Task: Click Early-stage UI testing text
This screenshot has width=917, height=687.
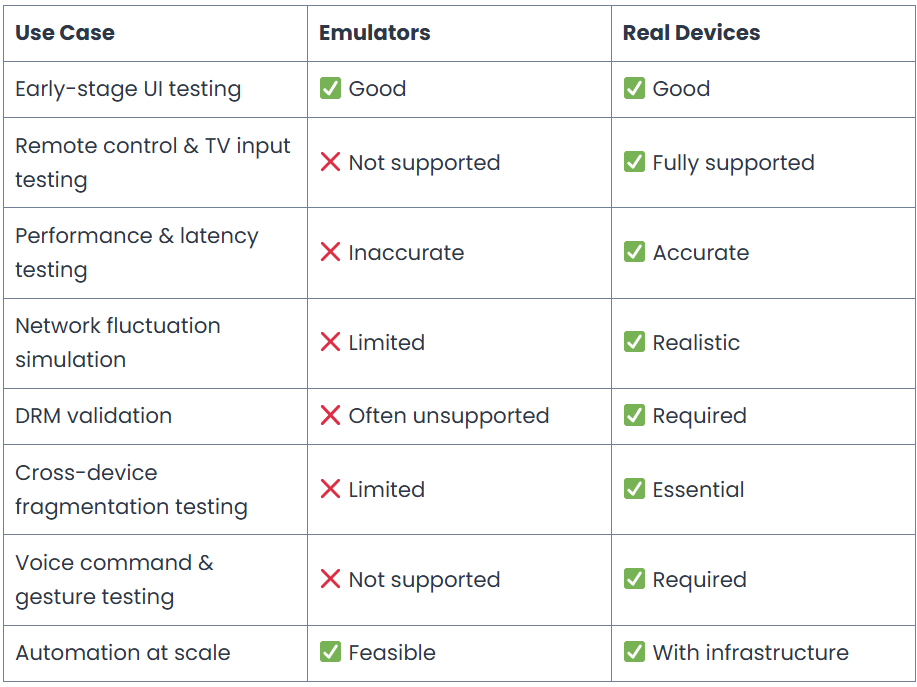Action: [x=128, y=89]
